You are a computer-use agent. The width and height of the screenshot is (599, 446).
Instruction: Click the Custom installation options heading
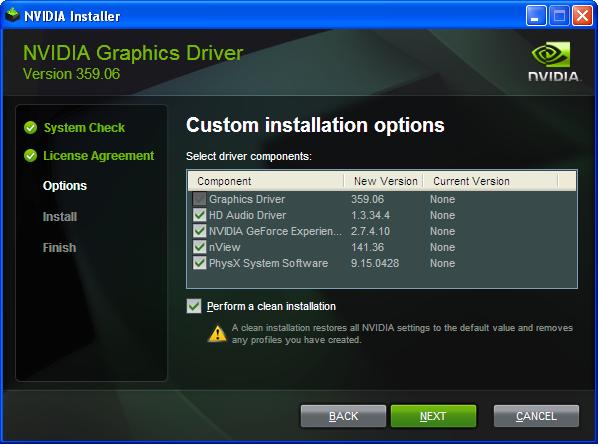(x=315, y=125)
